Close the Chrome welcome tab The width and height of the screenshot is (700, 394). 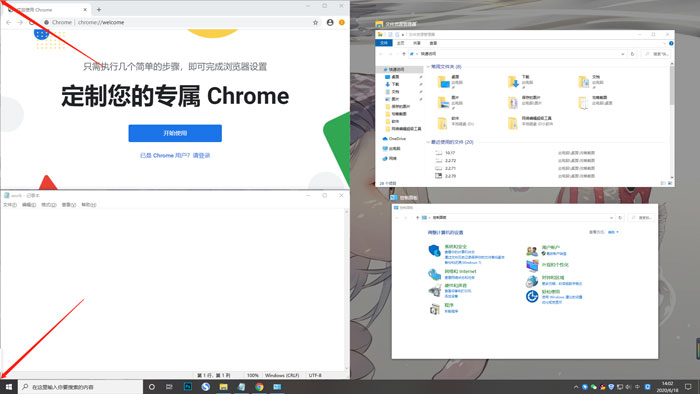click(x=85, y=9)
